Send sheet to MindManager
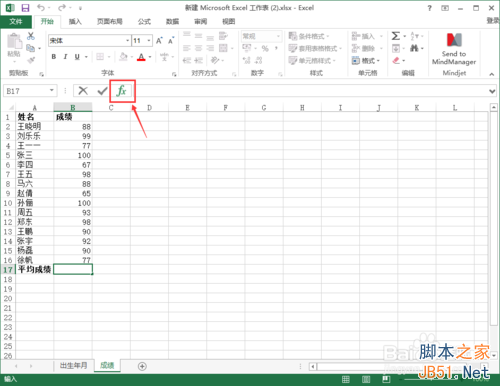The height and width of the screenshot is (386, 500). pos(454,49)
